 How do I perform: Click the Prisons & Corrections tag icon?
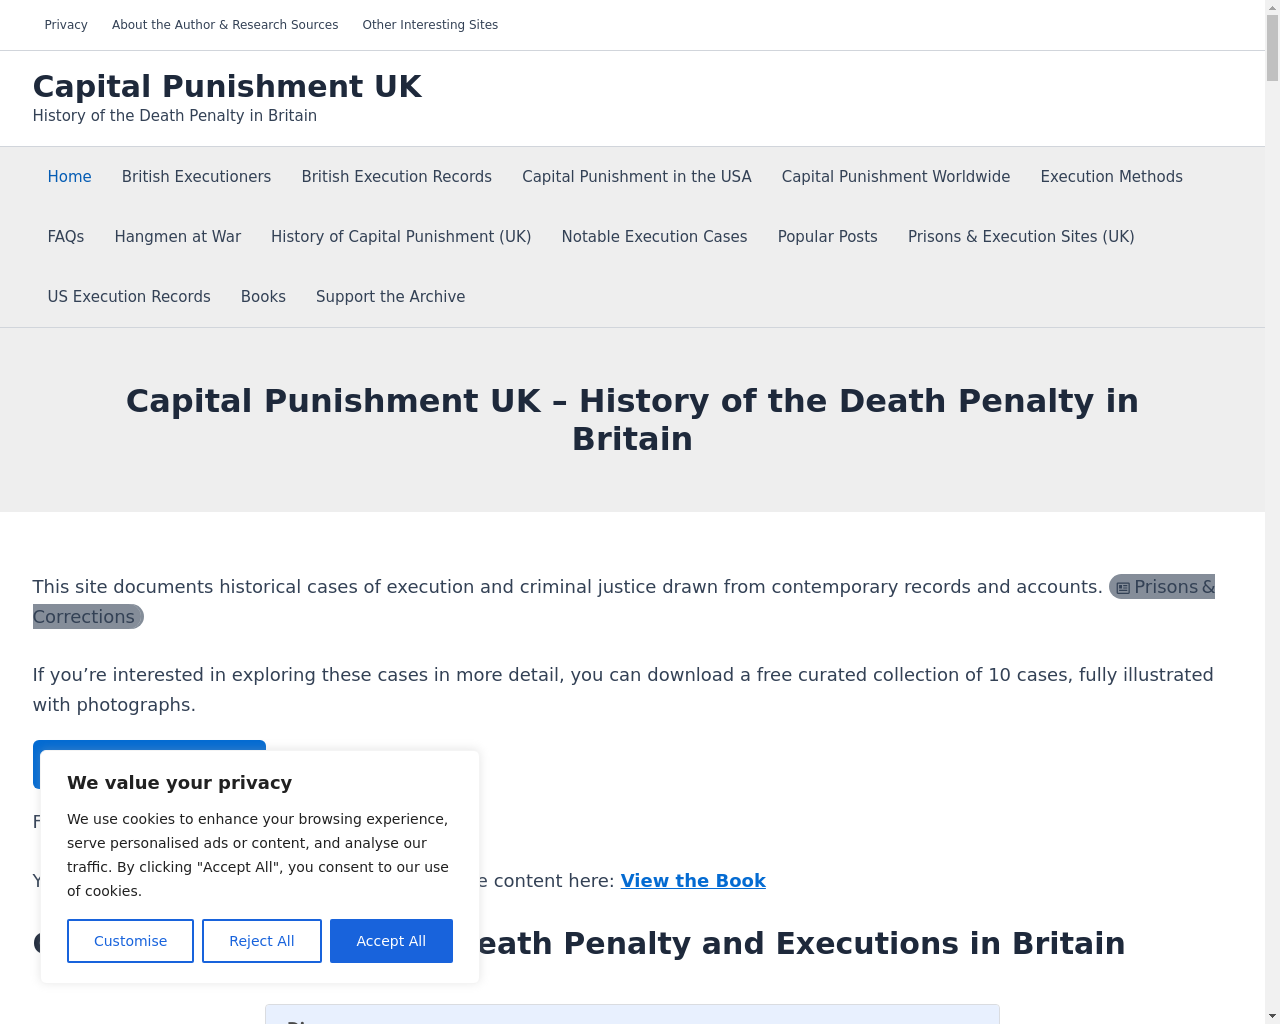pyautogui.click(x=1123, y=588)
